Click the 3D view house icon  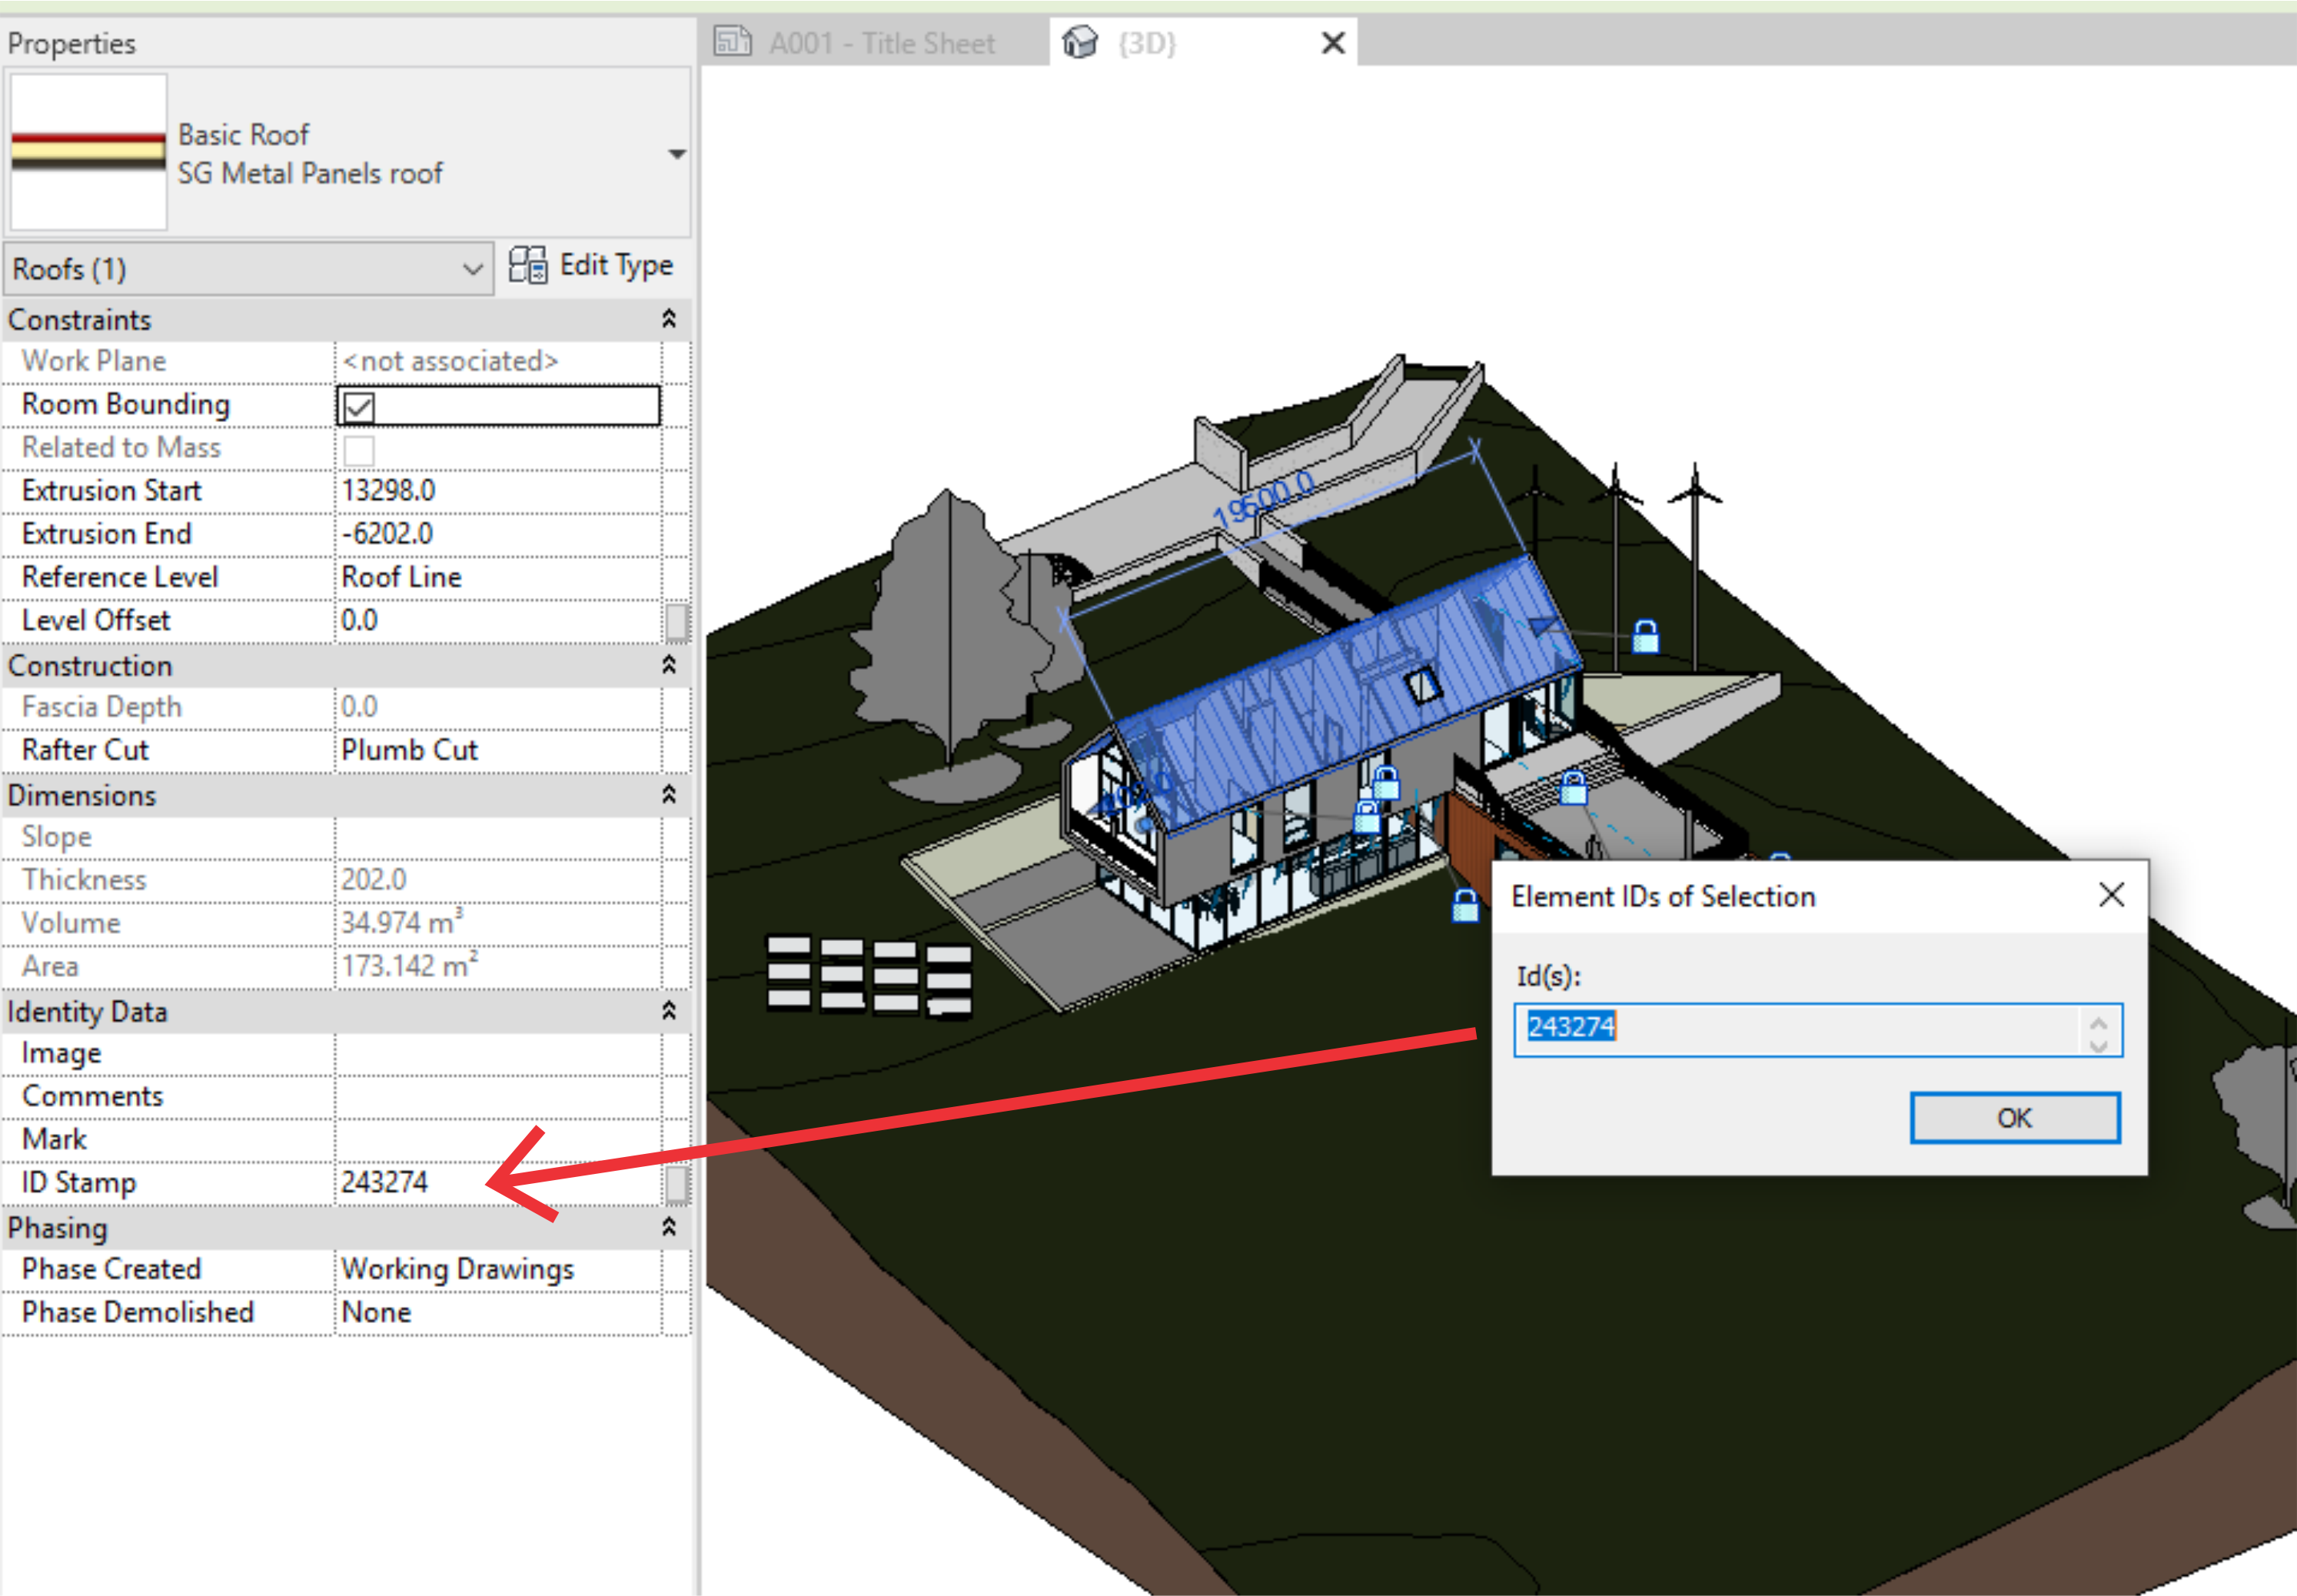pyautogui.click(x=1079, y=43)
